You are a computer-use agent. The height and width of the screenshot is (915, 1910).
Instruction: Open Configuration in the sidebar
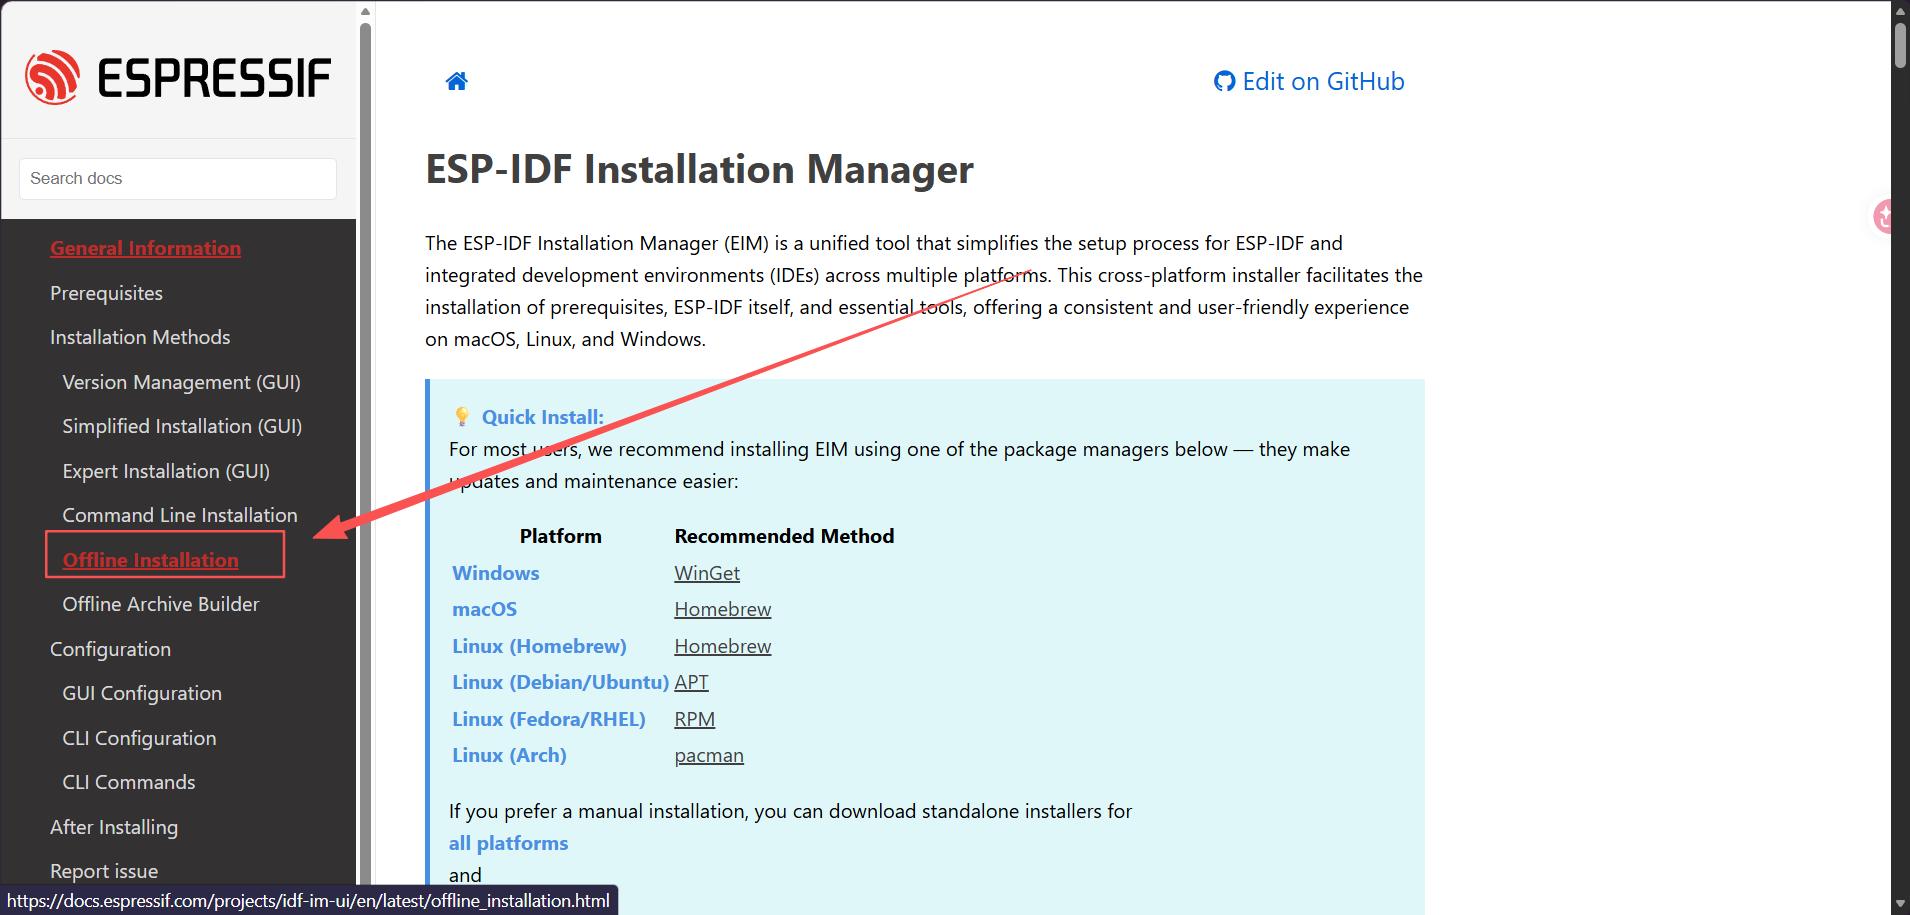click(110, 649)
